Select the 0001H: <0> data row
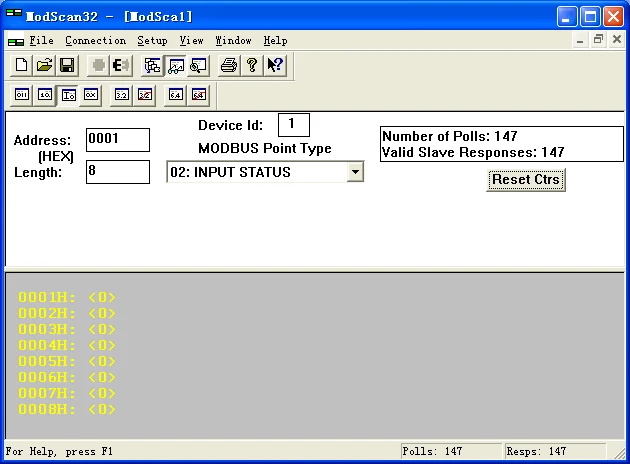Image resolution: width=630 pixels, height=464 pixels. pyautogui.click(x=67, y=297)
